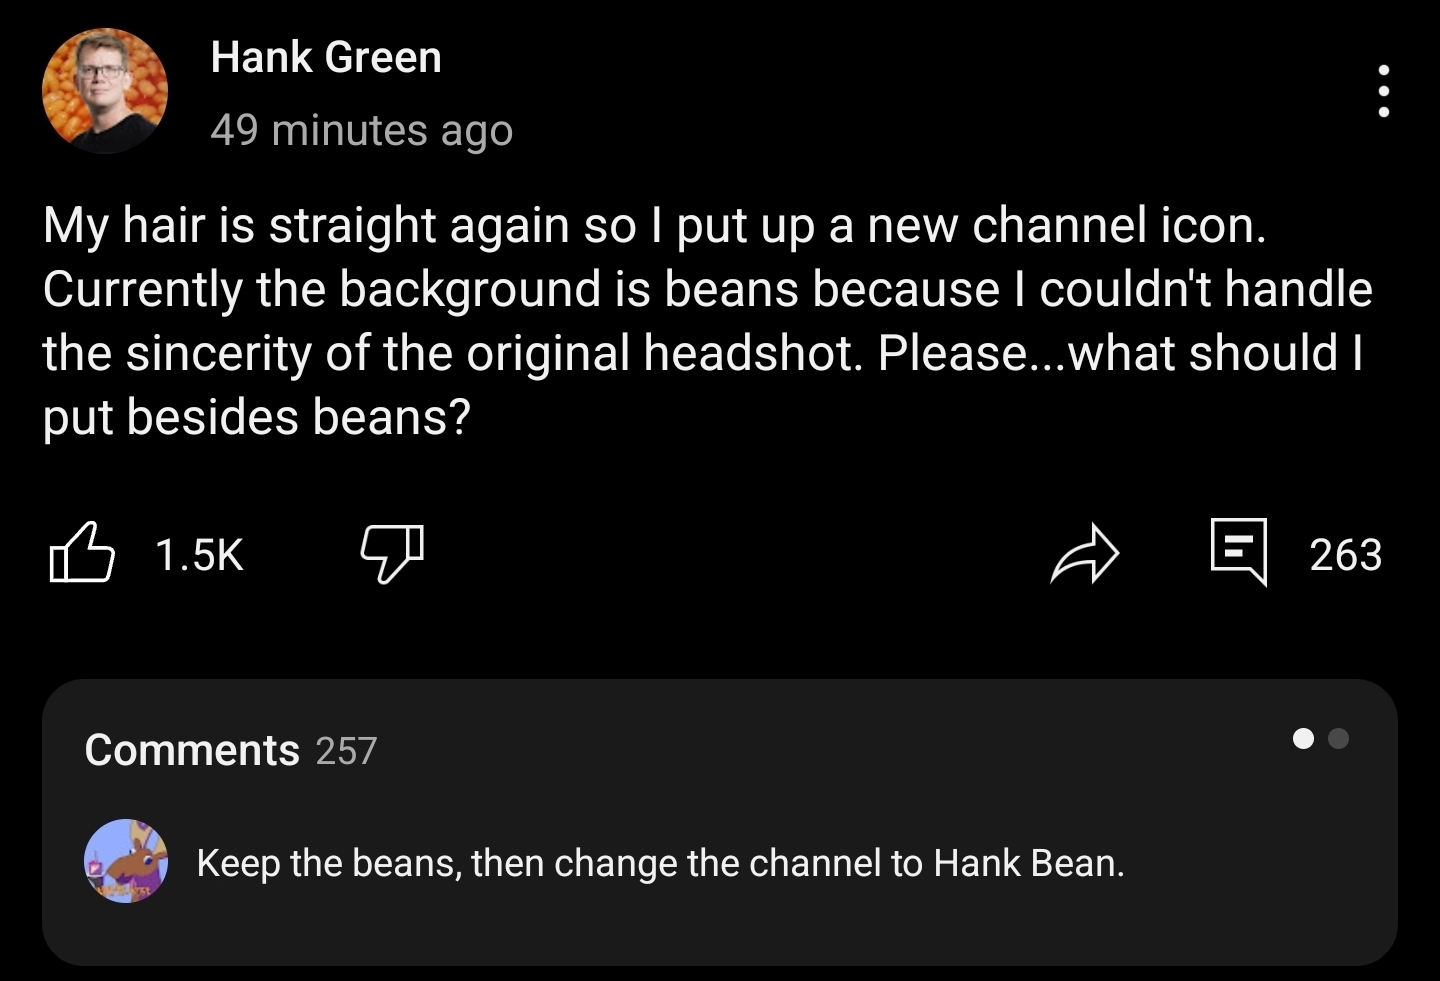Click the '49 minutes ago' timestamp

click(x=361, y=130)
